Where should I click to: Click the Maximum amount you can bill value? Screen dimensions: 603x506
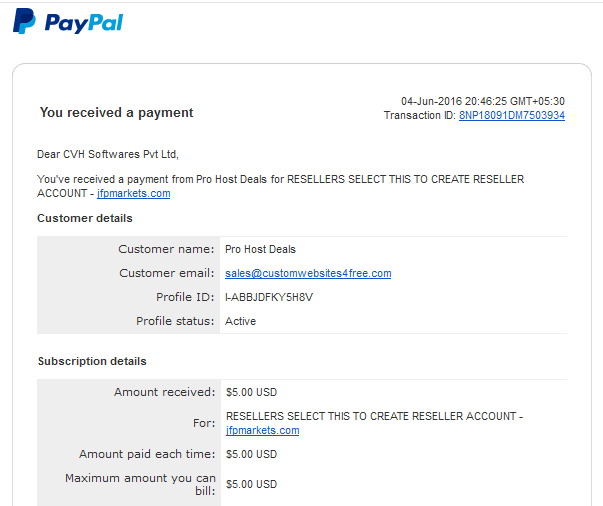tap(252, 485)
